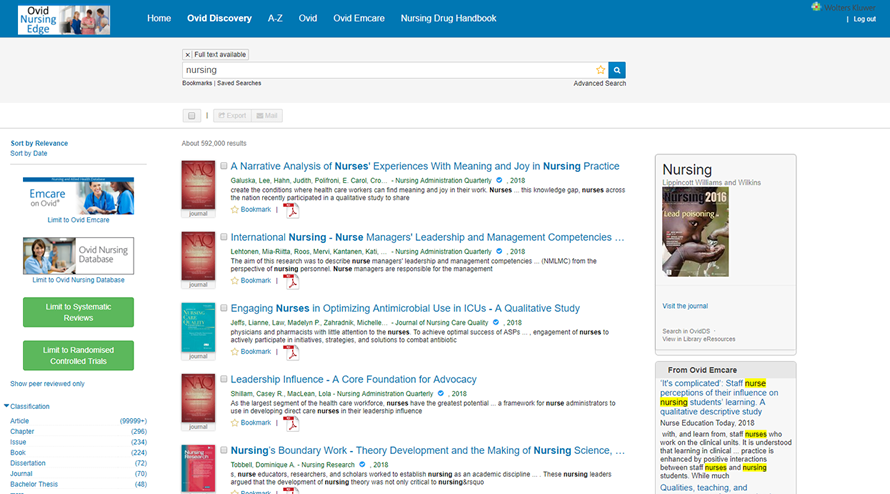
Task: Click the Ovid Nursing Edge logo
Action: pos(64,19)
